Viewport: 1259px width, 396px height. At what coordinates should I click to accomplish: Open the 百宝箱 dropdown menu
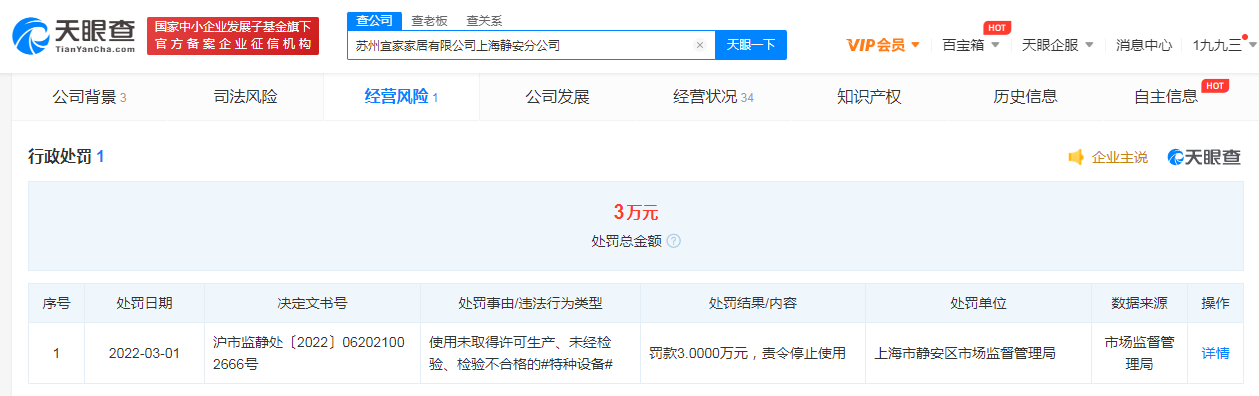[970, 45]
